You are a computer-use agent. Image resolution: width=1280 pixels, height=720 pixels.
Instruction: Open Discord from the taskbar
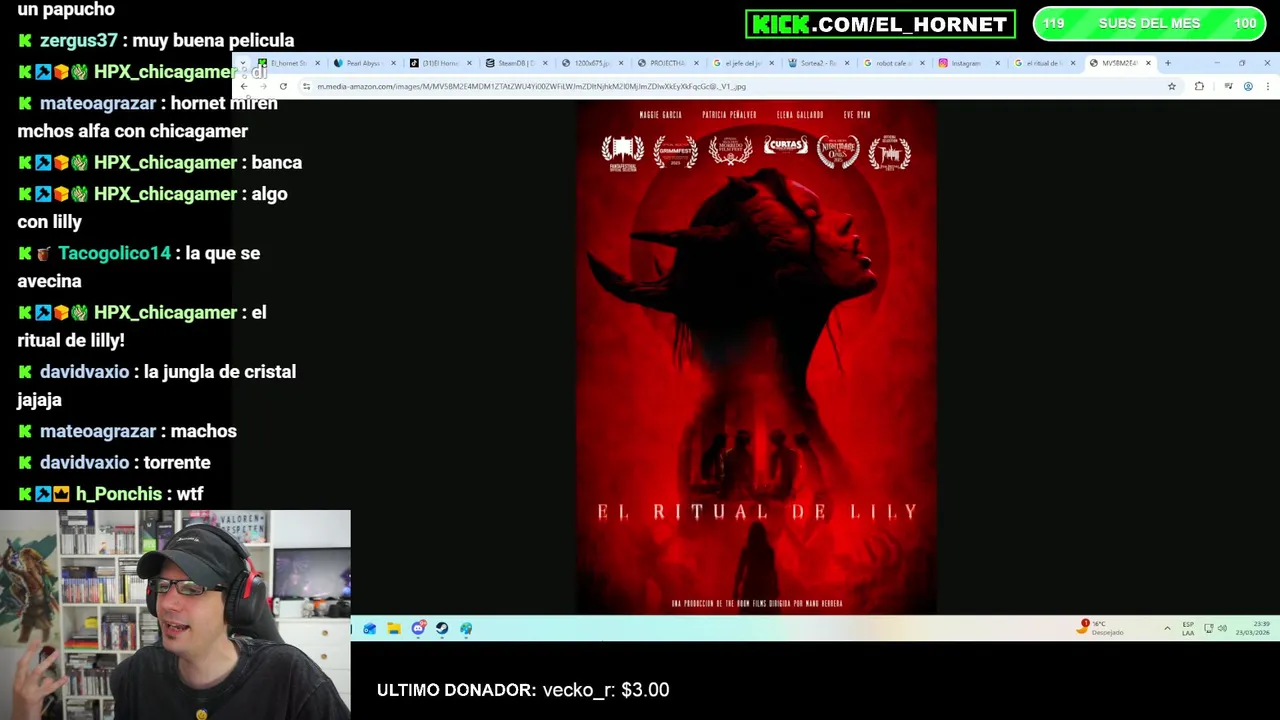(x=418, y=628)
